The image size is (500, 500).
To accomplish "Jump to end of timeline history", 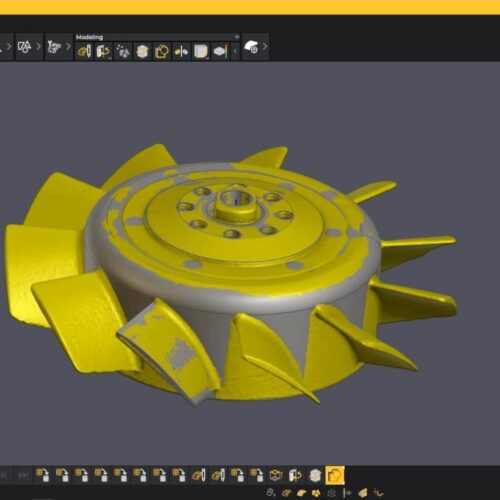I will click(x=23, y=475).
